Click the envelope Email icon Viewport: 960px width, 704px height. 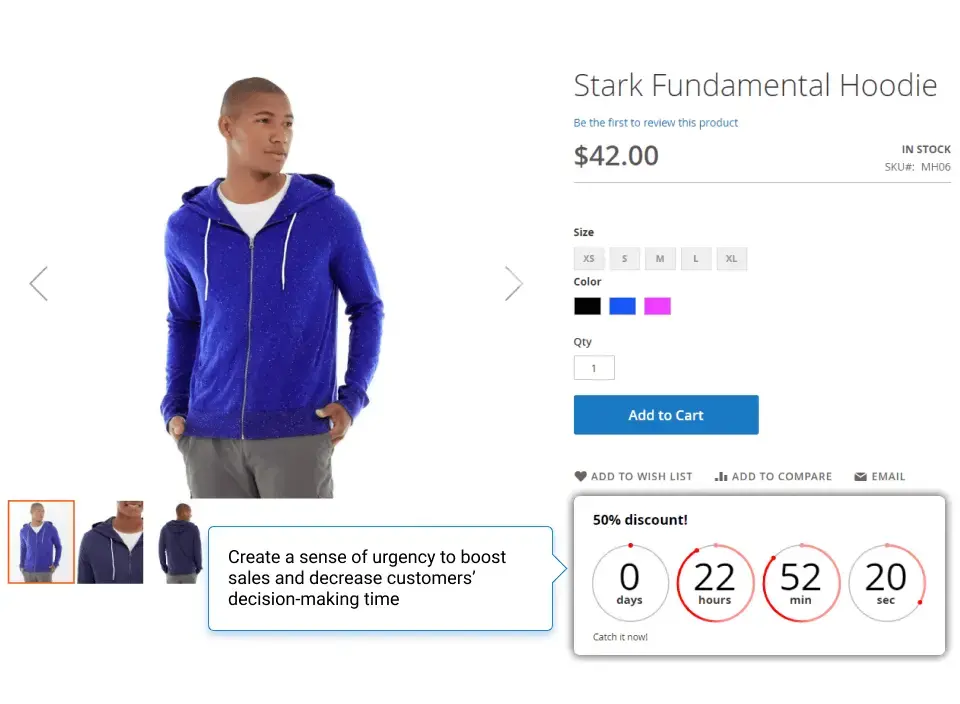(x=860, y=477)
